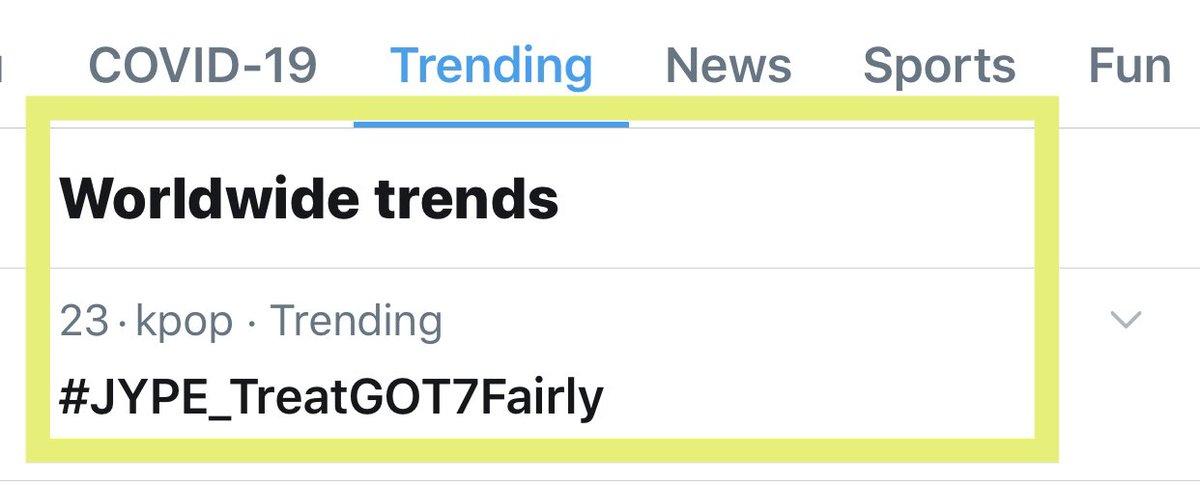Select the Trending tab
Screen dimensions: 1200x486
point(491,66)
